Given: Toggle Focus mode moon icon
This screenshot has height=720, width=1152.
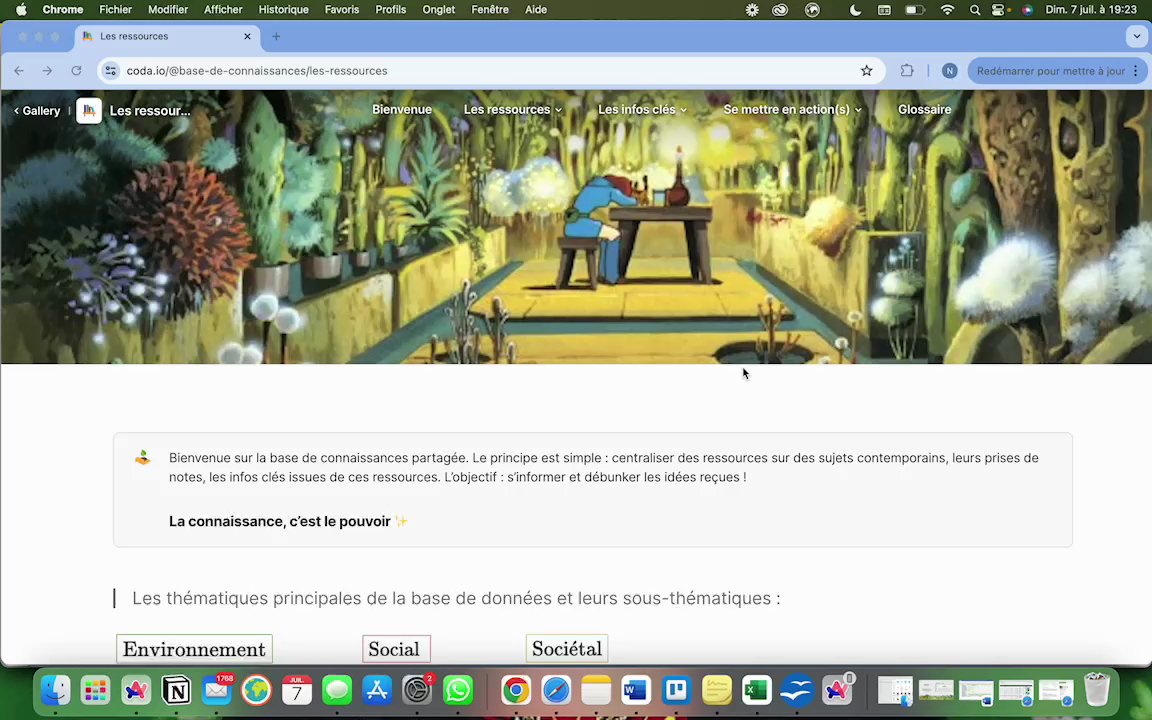Looking at the screenshot, I should (x=855, y=10).
